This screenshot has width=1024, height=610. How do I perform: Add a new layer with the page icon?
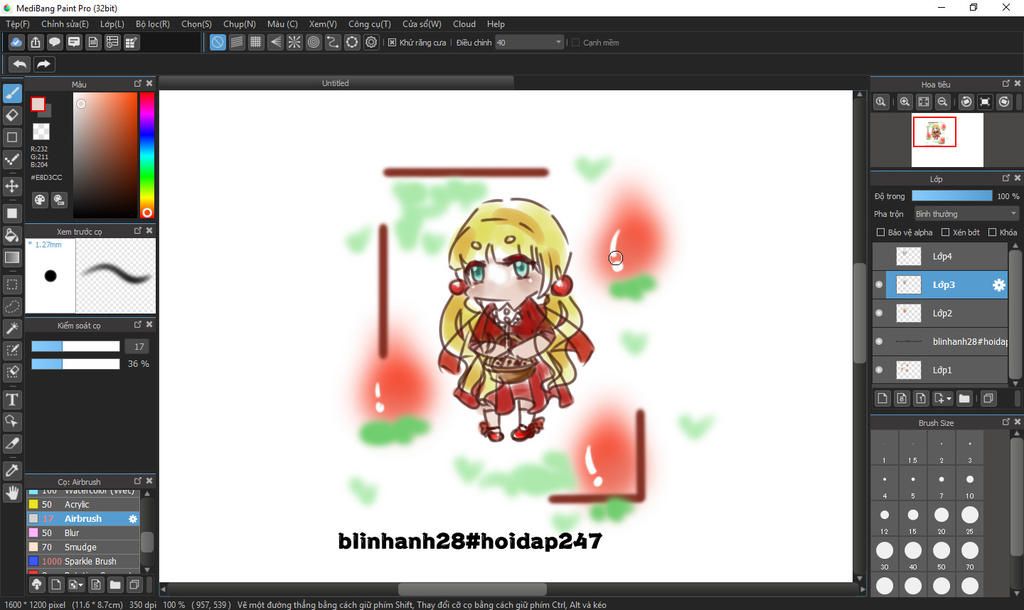pyautogui.click(x=882, y=398)
